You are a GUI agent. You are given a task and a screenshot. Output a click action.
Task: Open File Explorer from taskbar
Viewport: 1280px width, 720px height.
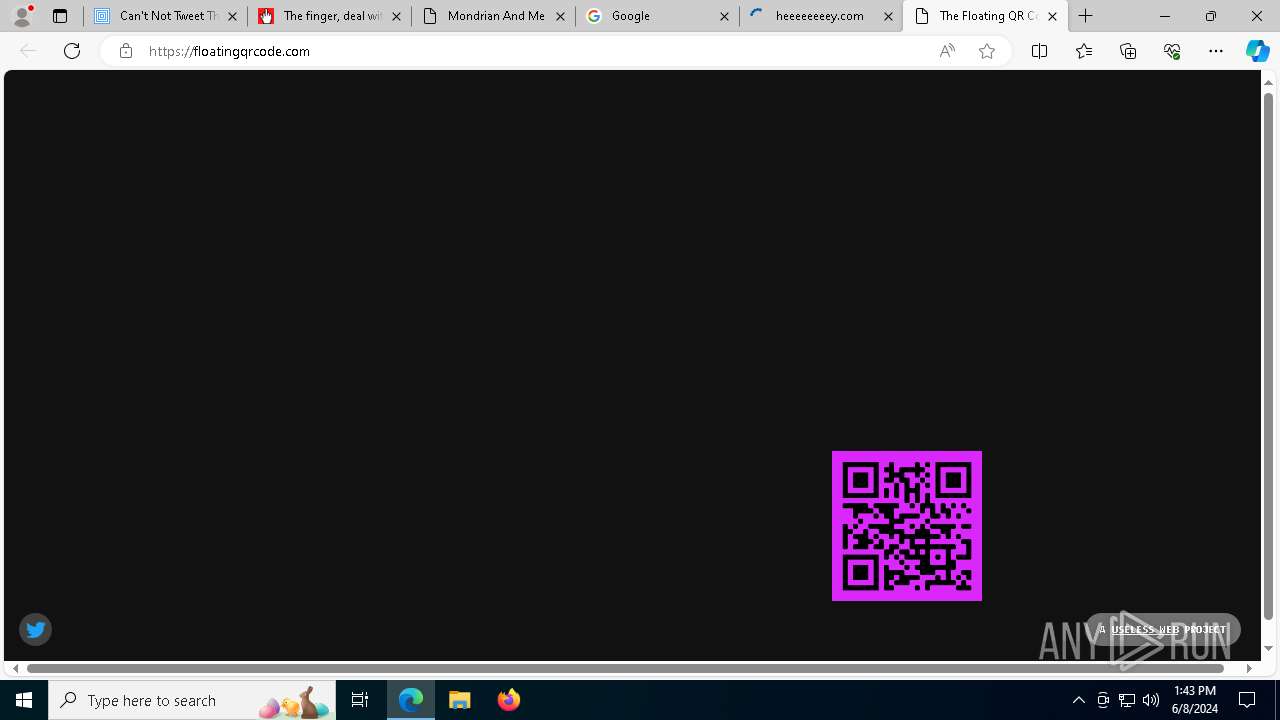(460, 700)
